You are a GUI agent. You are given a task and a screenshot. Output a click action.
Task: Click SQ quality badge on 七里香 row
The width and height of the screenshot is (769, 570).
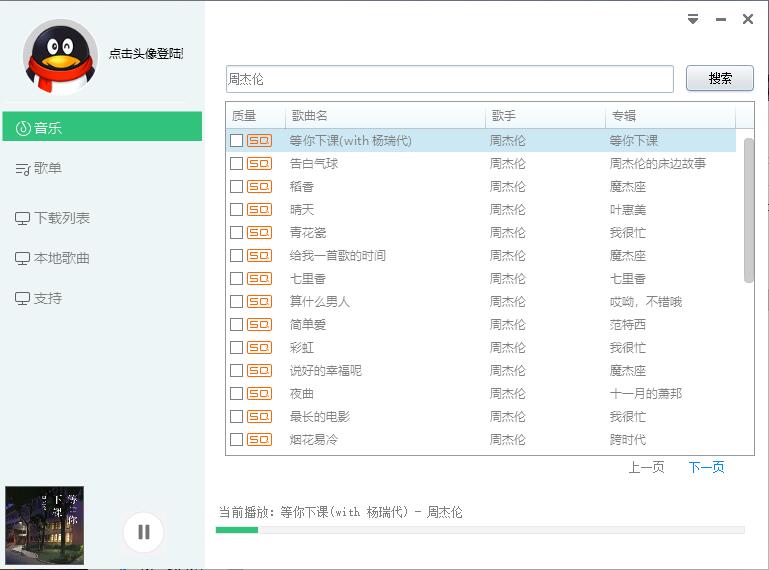[x=259, y=279]
